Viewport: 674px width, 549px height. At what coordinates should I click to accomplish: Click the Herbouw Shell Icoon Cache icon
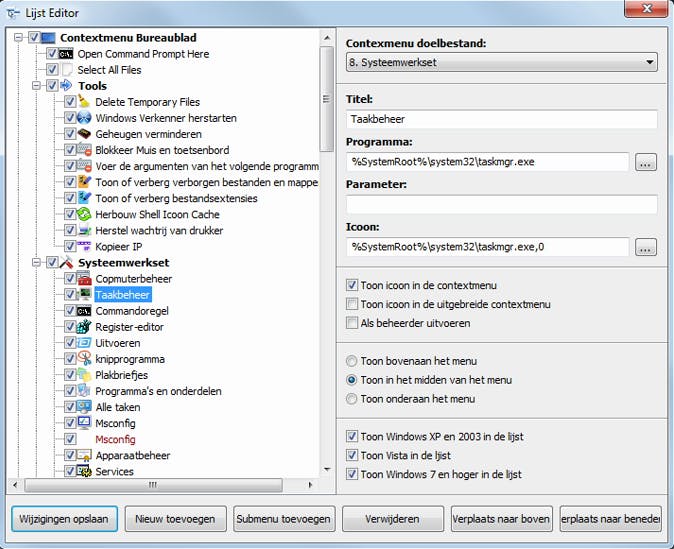(84, 214)
